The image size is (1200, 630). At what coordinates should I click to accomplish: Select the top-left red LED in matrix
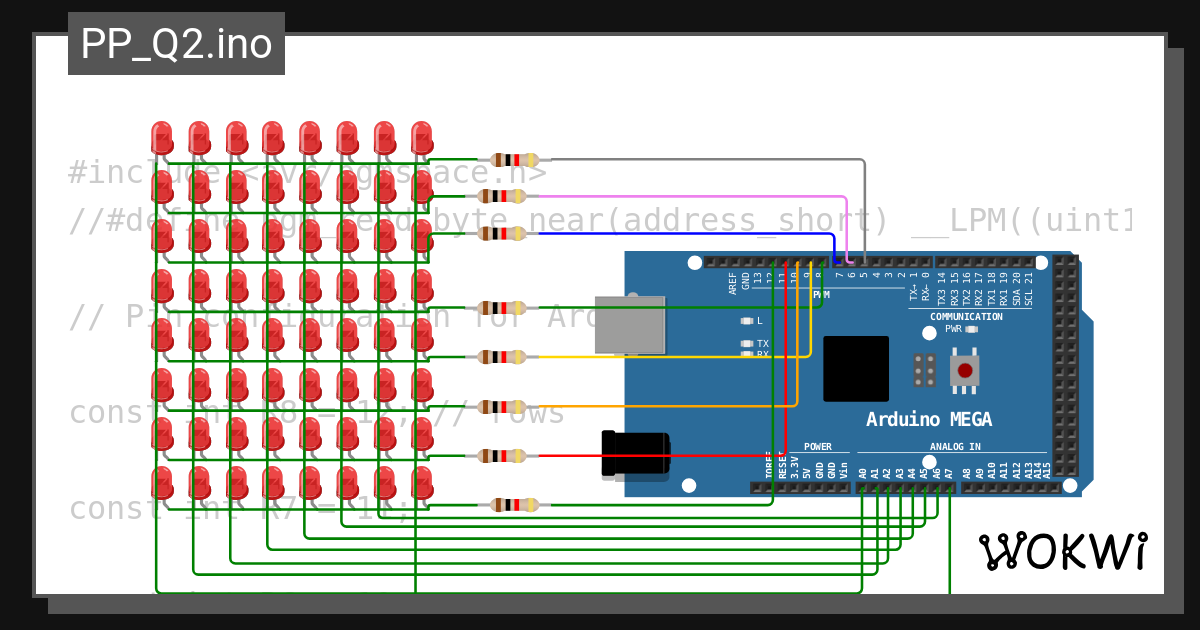point(162,140)
